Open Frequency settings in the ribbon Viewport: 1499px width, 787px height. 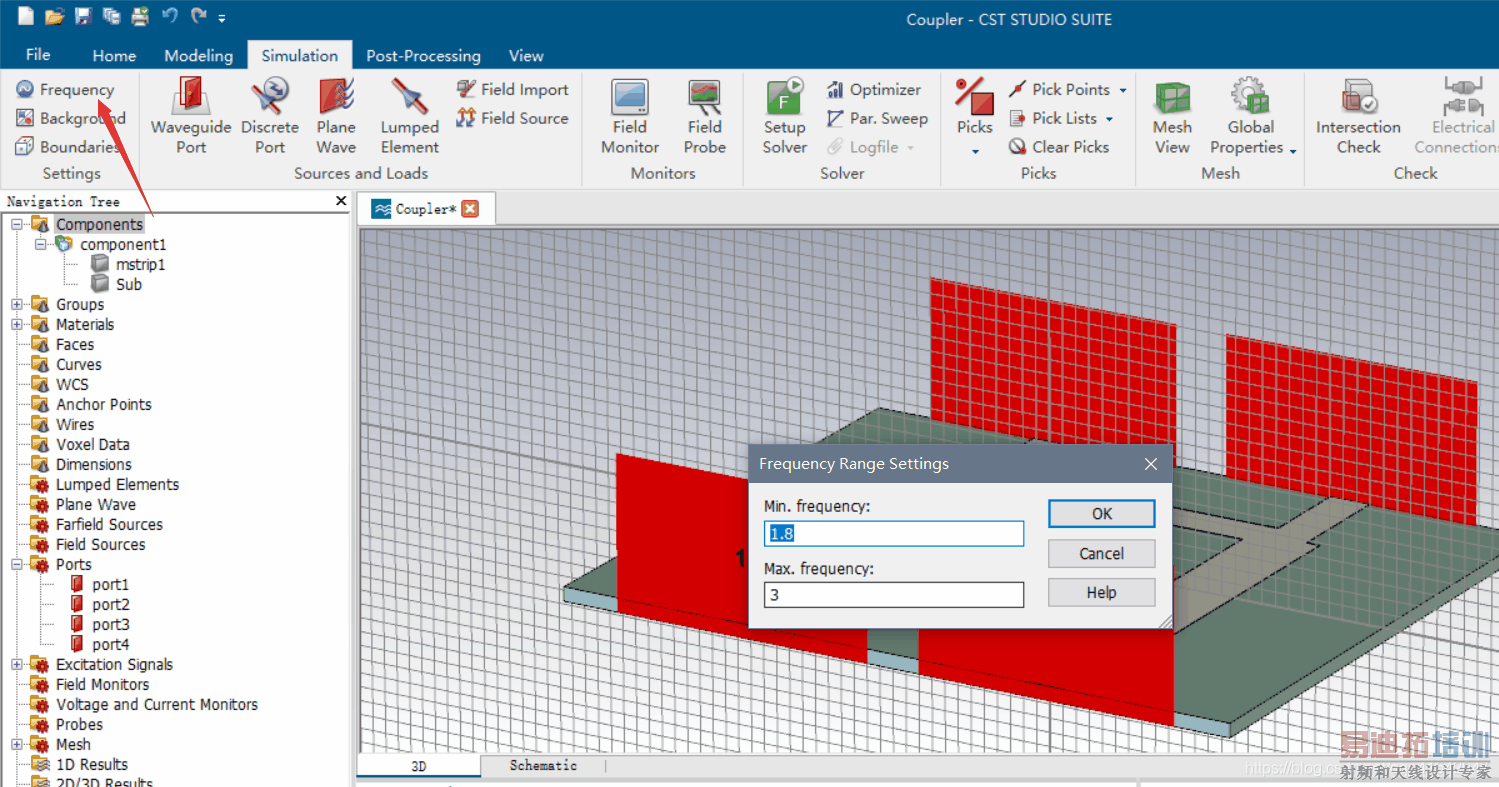pyautogui.click(x=65, y=90)
